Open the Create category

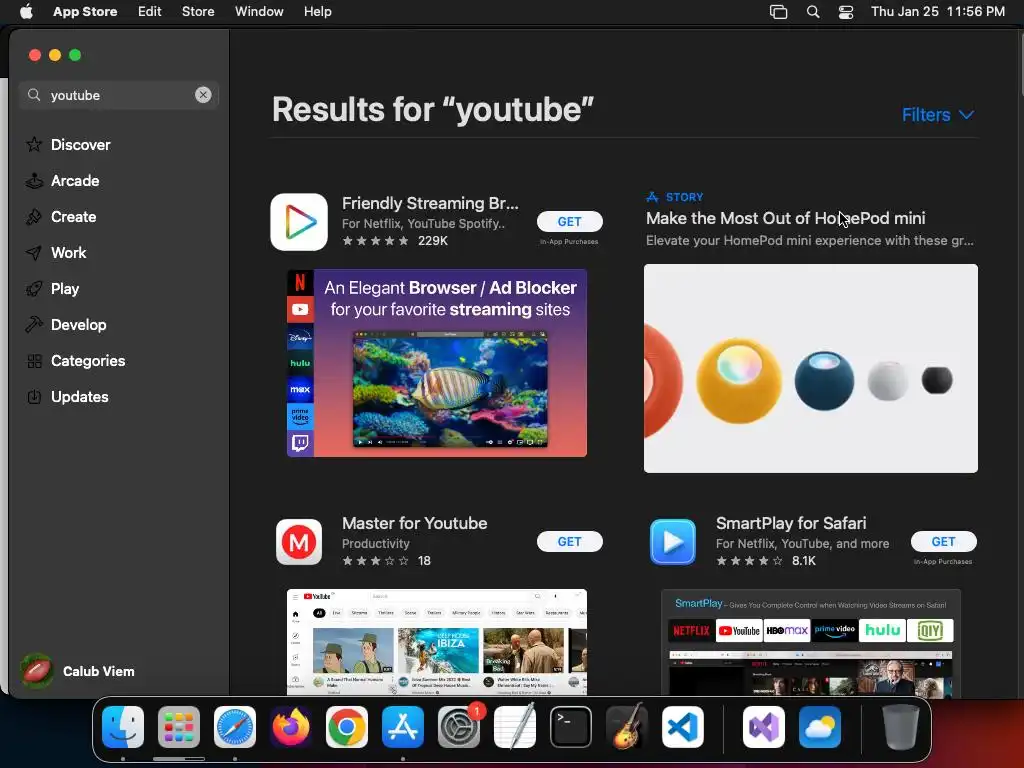coord(61,216)
